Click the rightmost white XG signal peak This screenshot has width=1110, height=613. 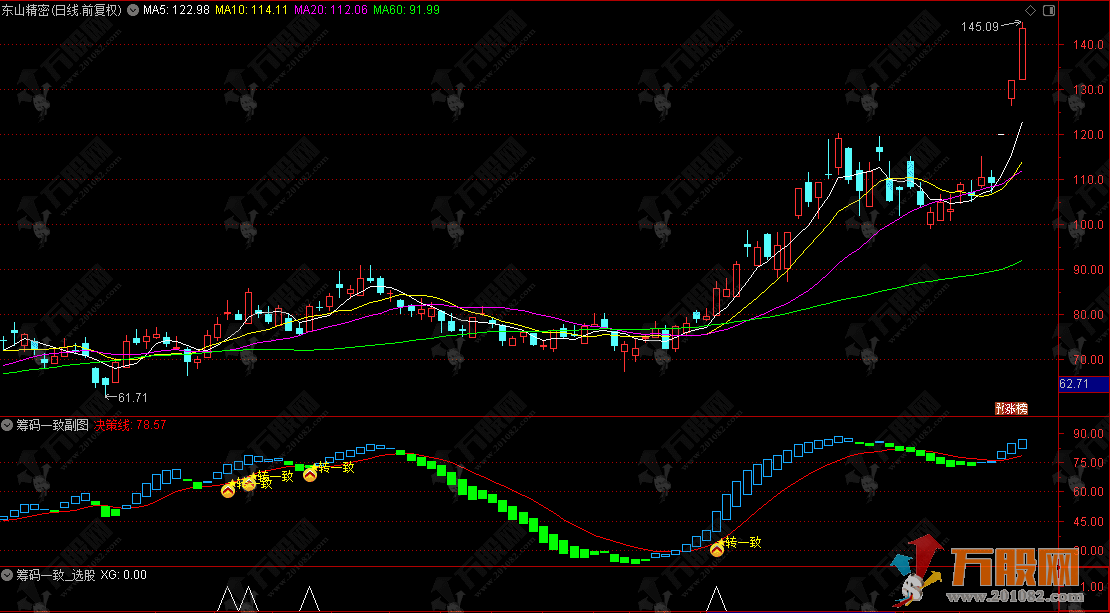pos(716,599)
